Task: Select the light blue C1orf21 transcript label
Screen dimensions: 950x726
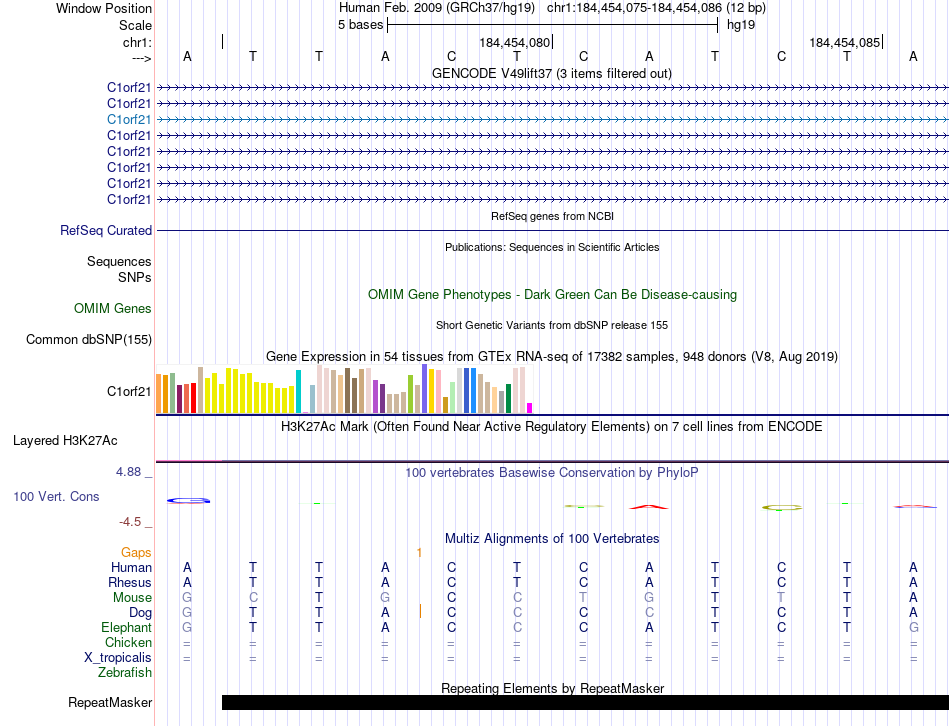Action: [x=129, y=119]
